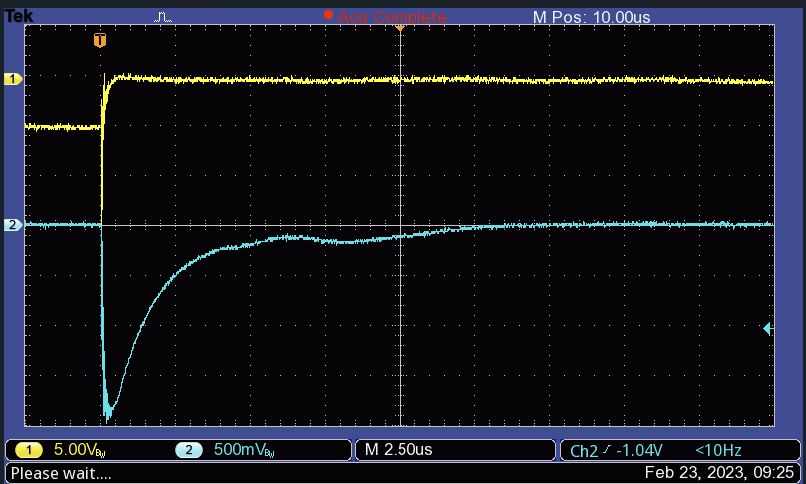Click the M 2.50us timebase readout
Viewport: 806px width, 484px height.
[398, 450]
